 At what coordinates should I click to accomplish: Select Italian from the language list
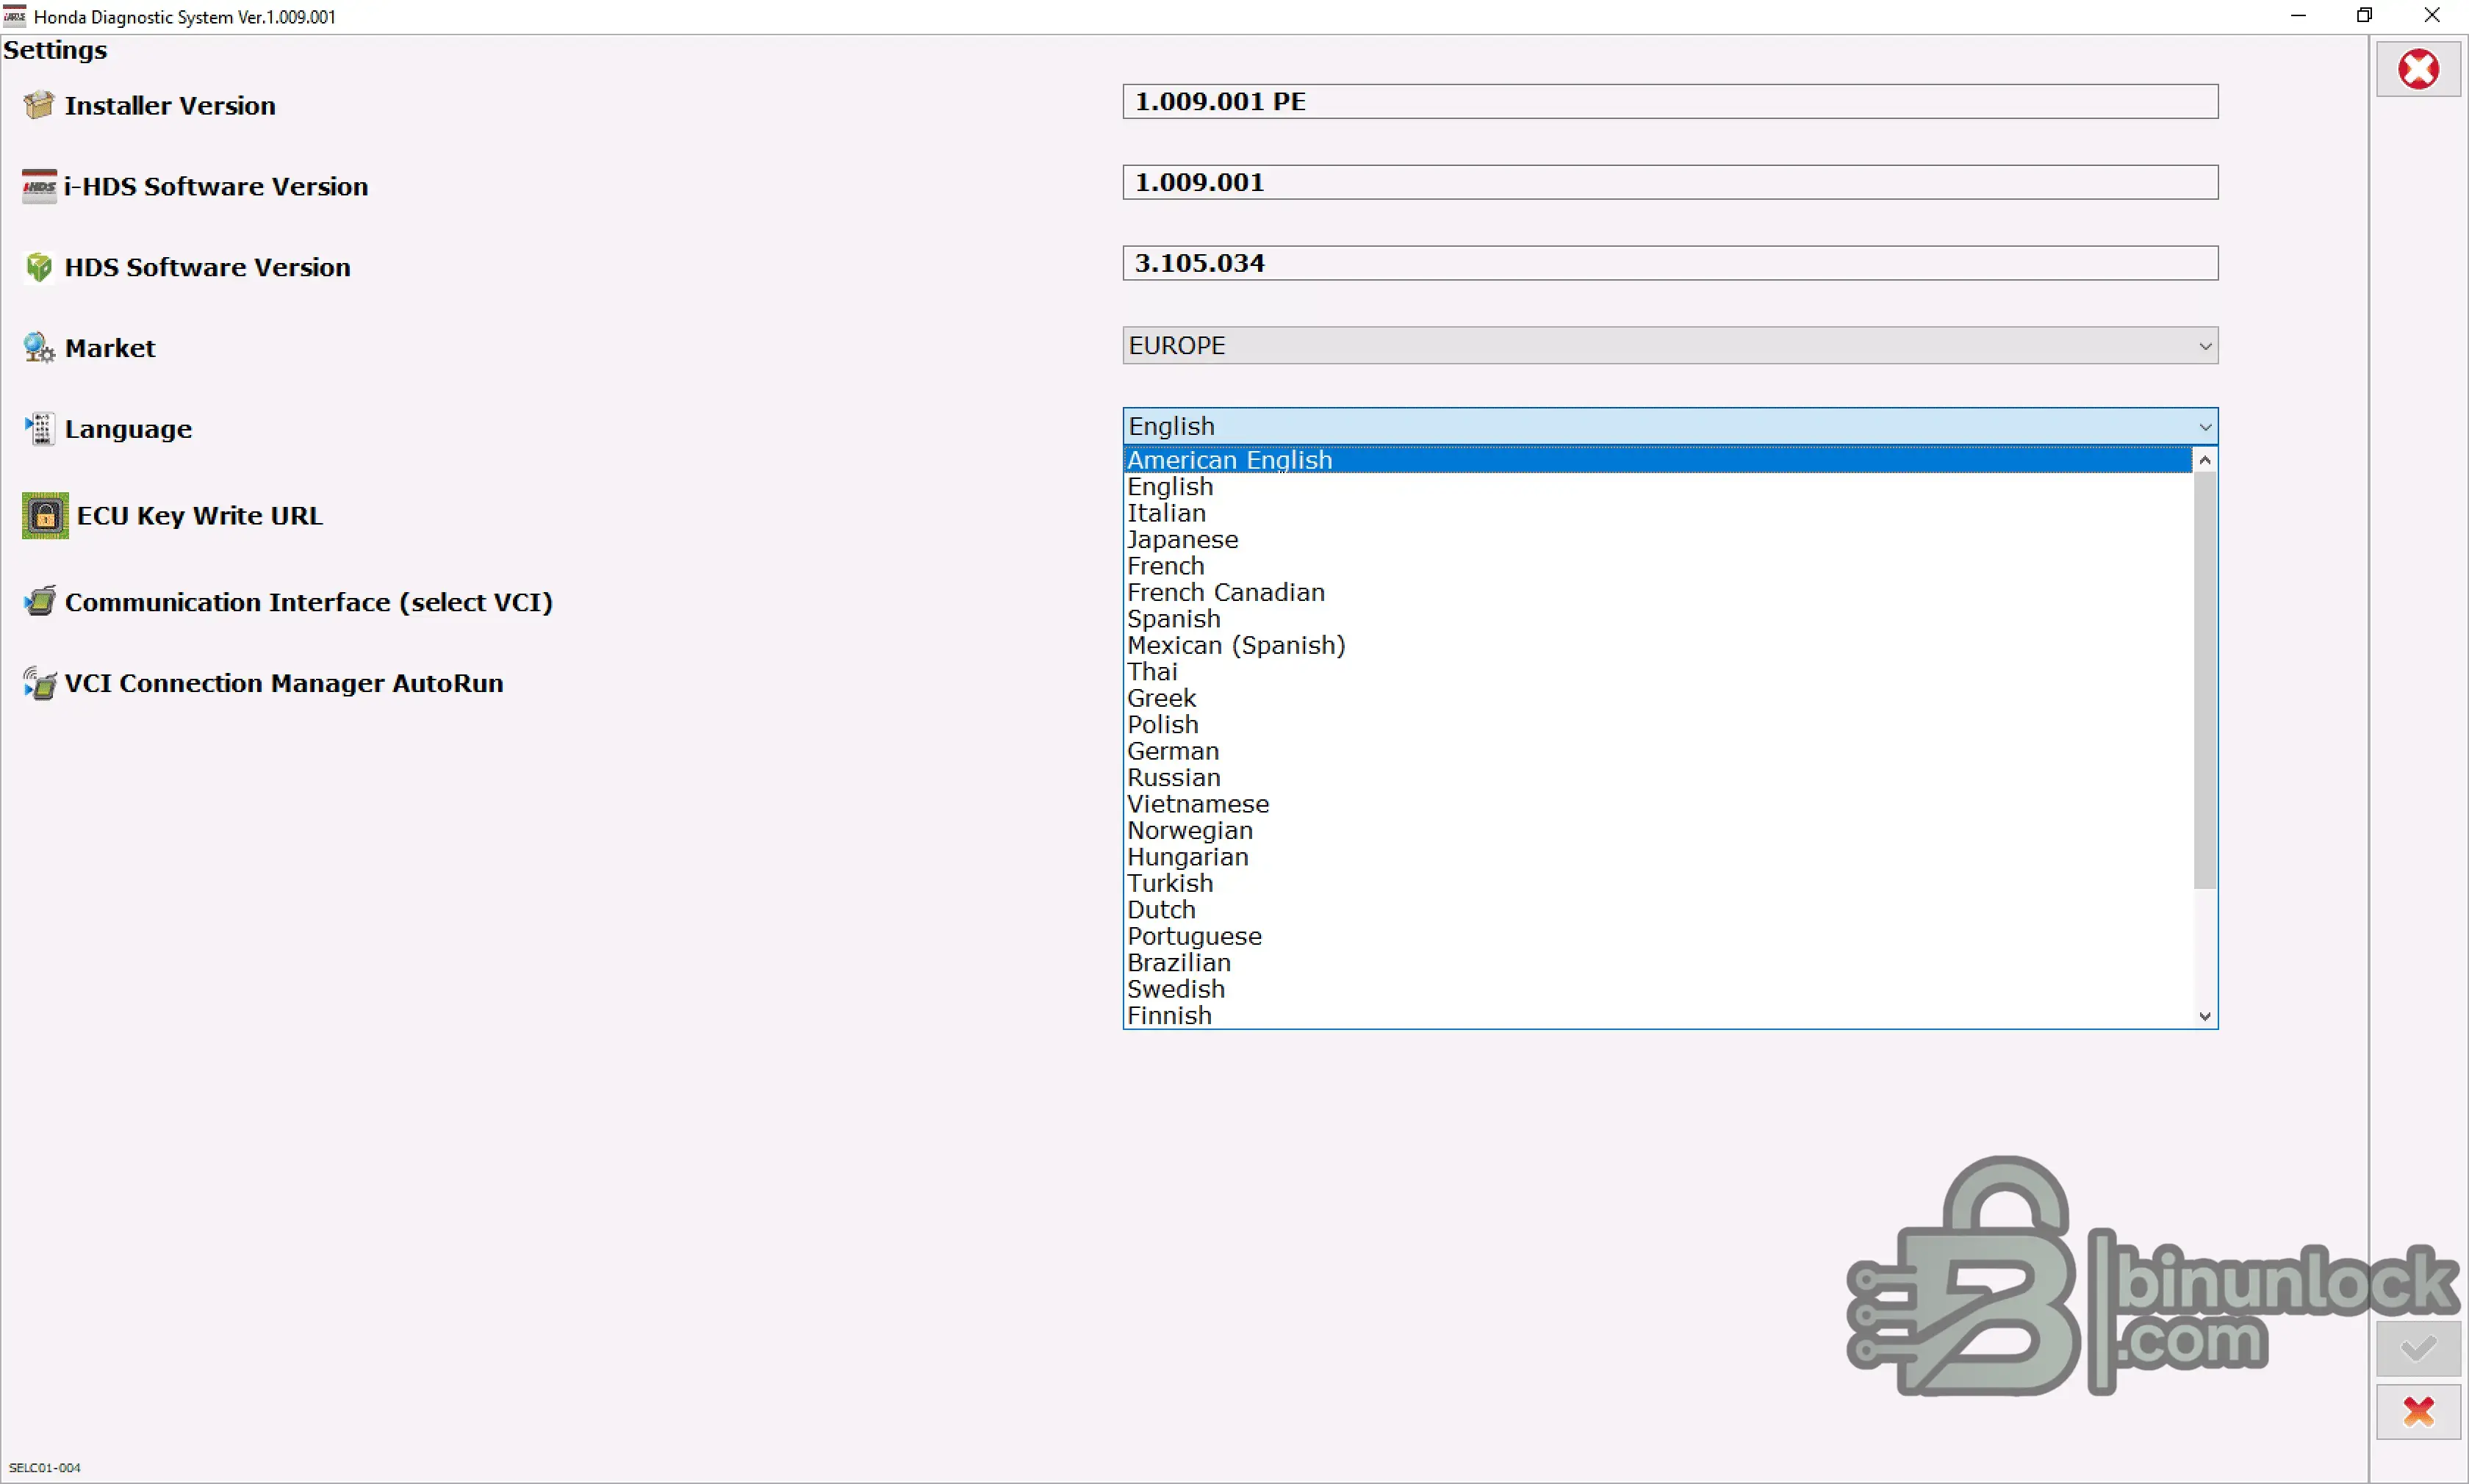pos(1658,513)
